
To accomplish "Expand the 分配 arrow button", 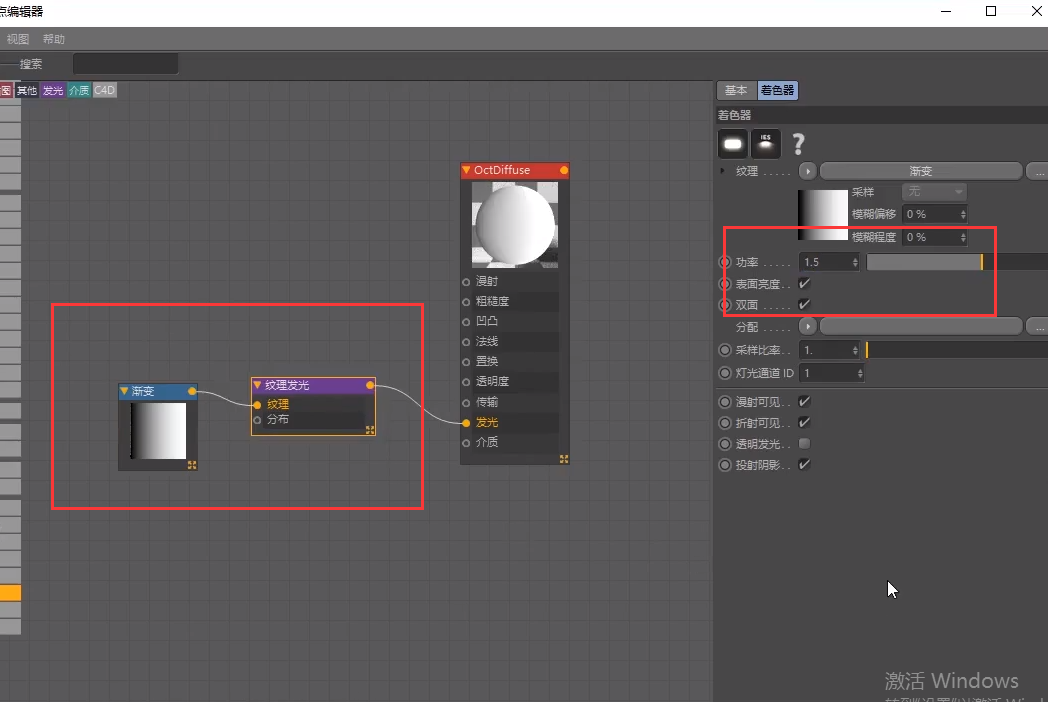I will coord(807,327).
